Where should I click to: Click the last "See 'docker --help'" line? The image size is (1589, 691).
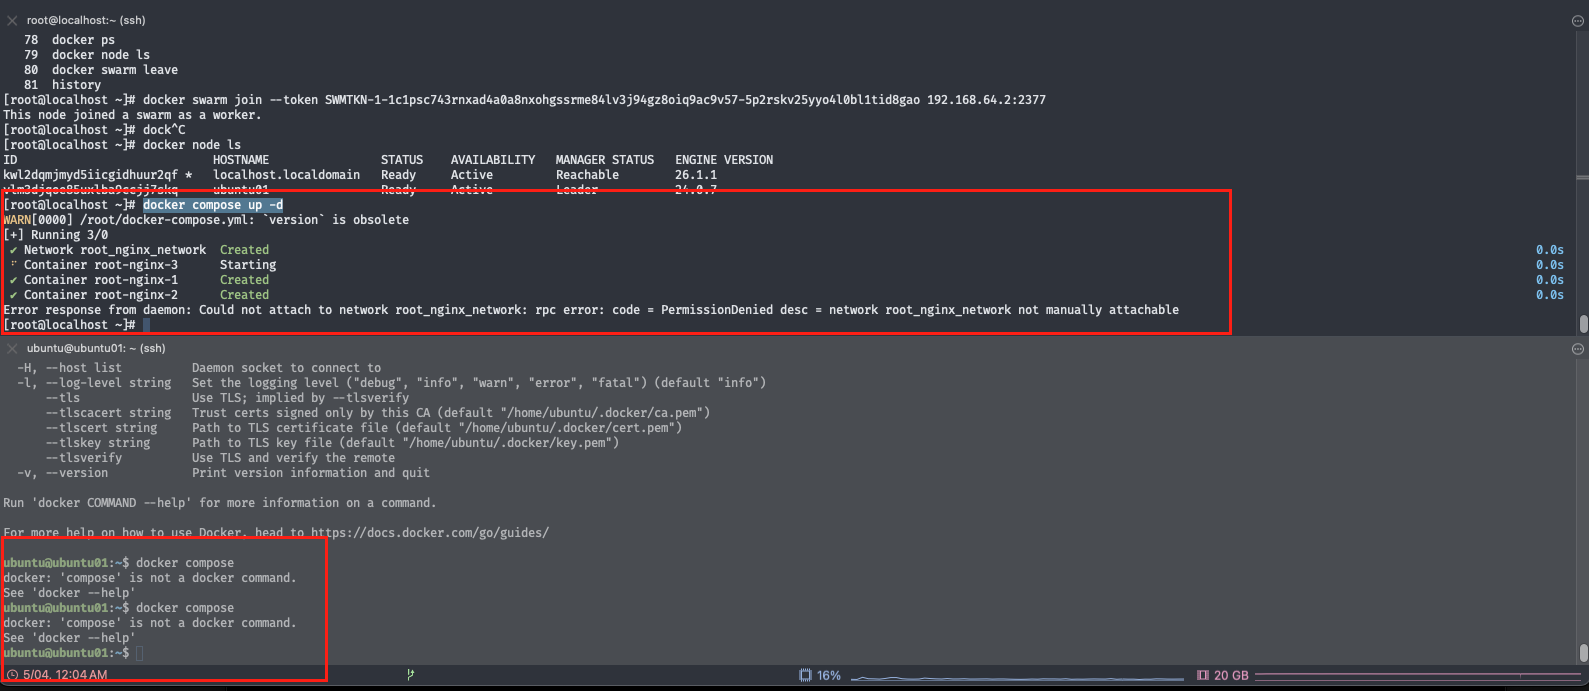click(69, 638)
